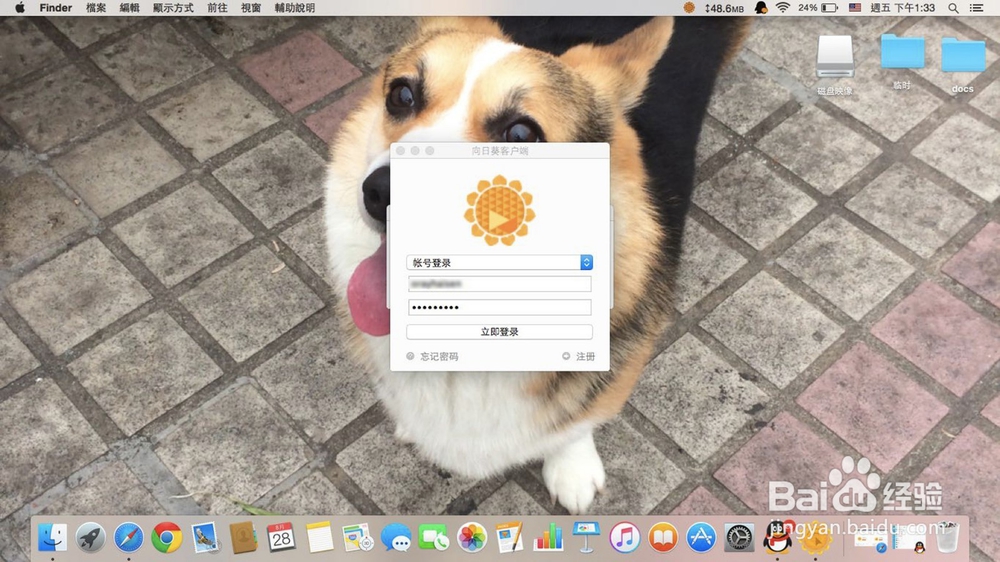Launch Google Chrome from the Dock
1000x562 pixels.
167,537
